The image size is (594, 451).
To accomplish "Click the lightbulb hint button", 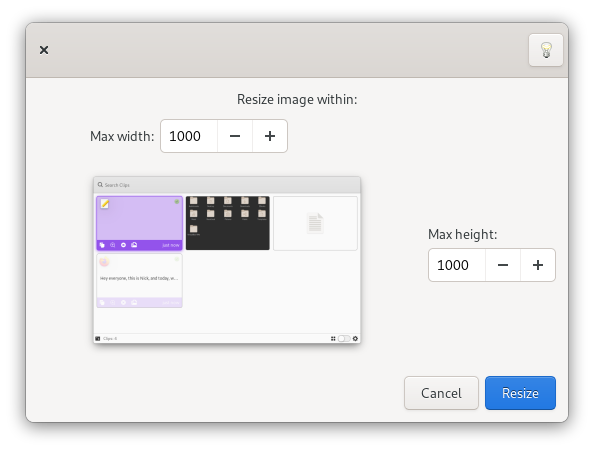I will 546,50.
